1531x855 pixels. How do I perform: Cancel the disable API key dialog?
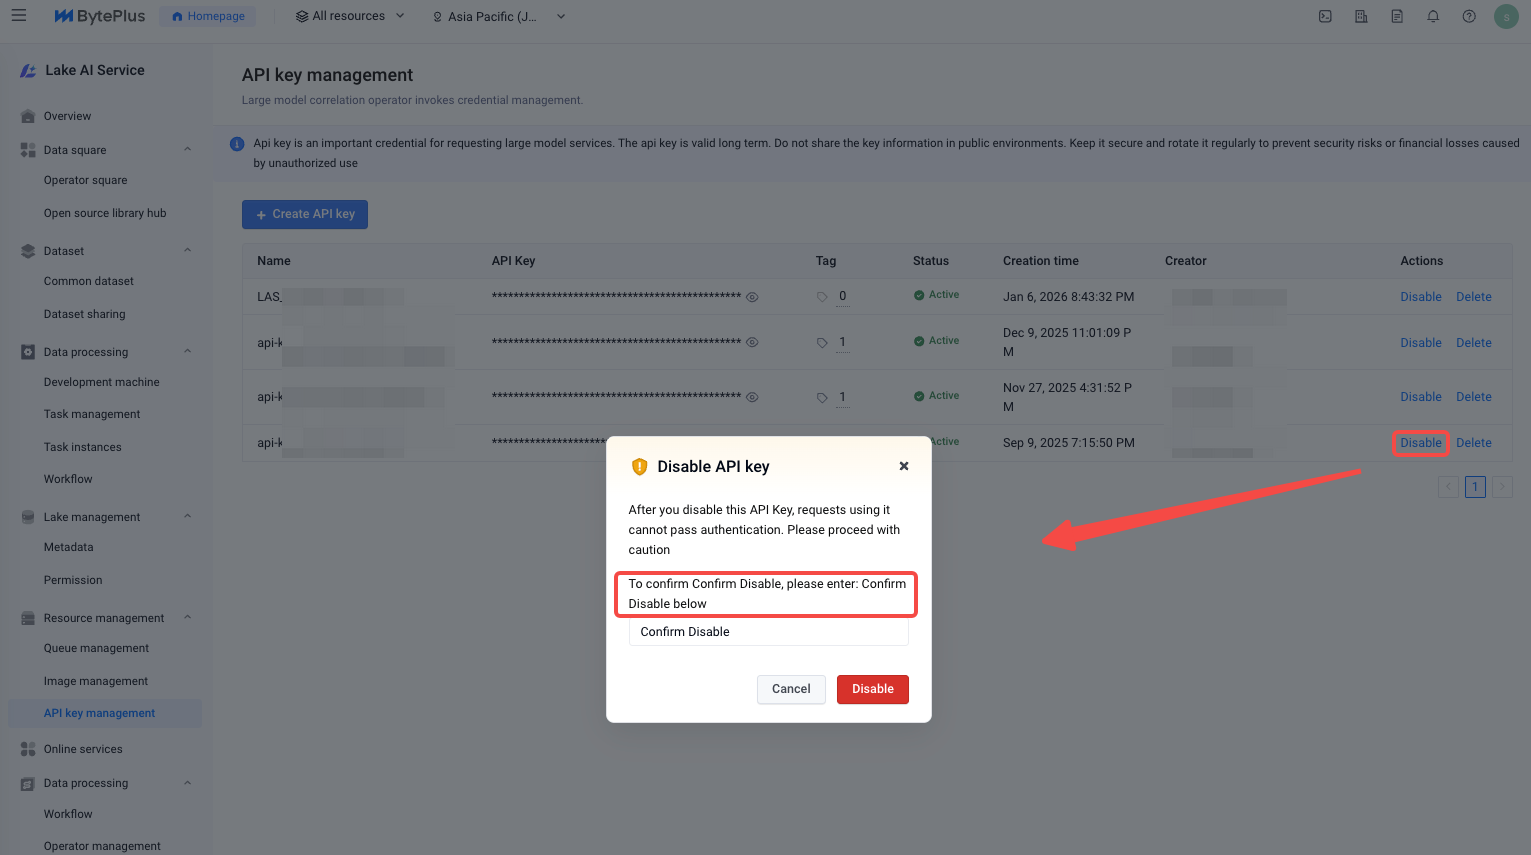pyautogui.click(x=791, y=689)
